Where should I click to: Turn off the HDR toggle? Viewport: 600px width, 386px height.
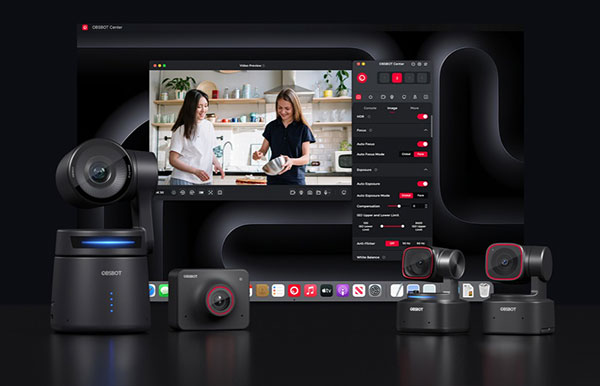(422, 116)
